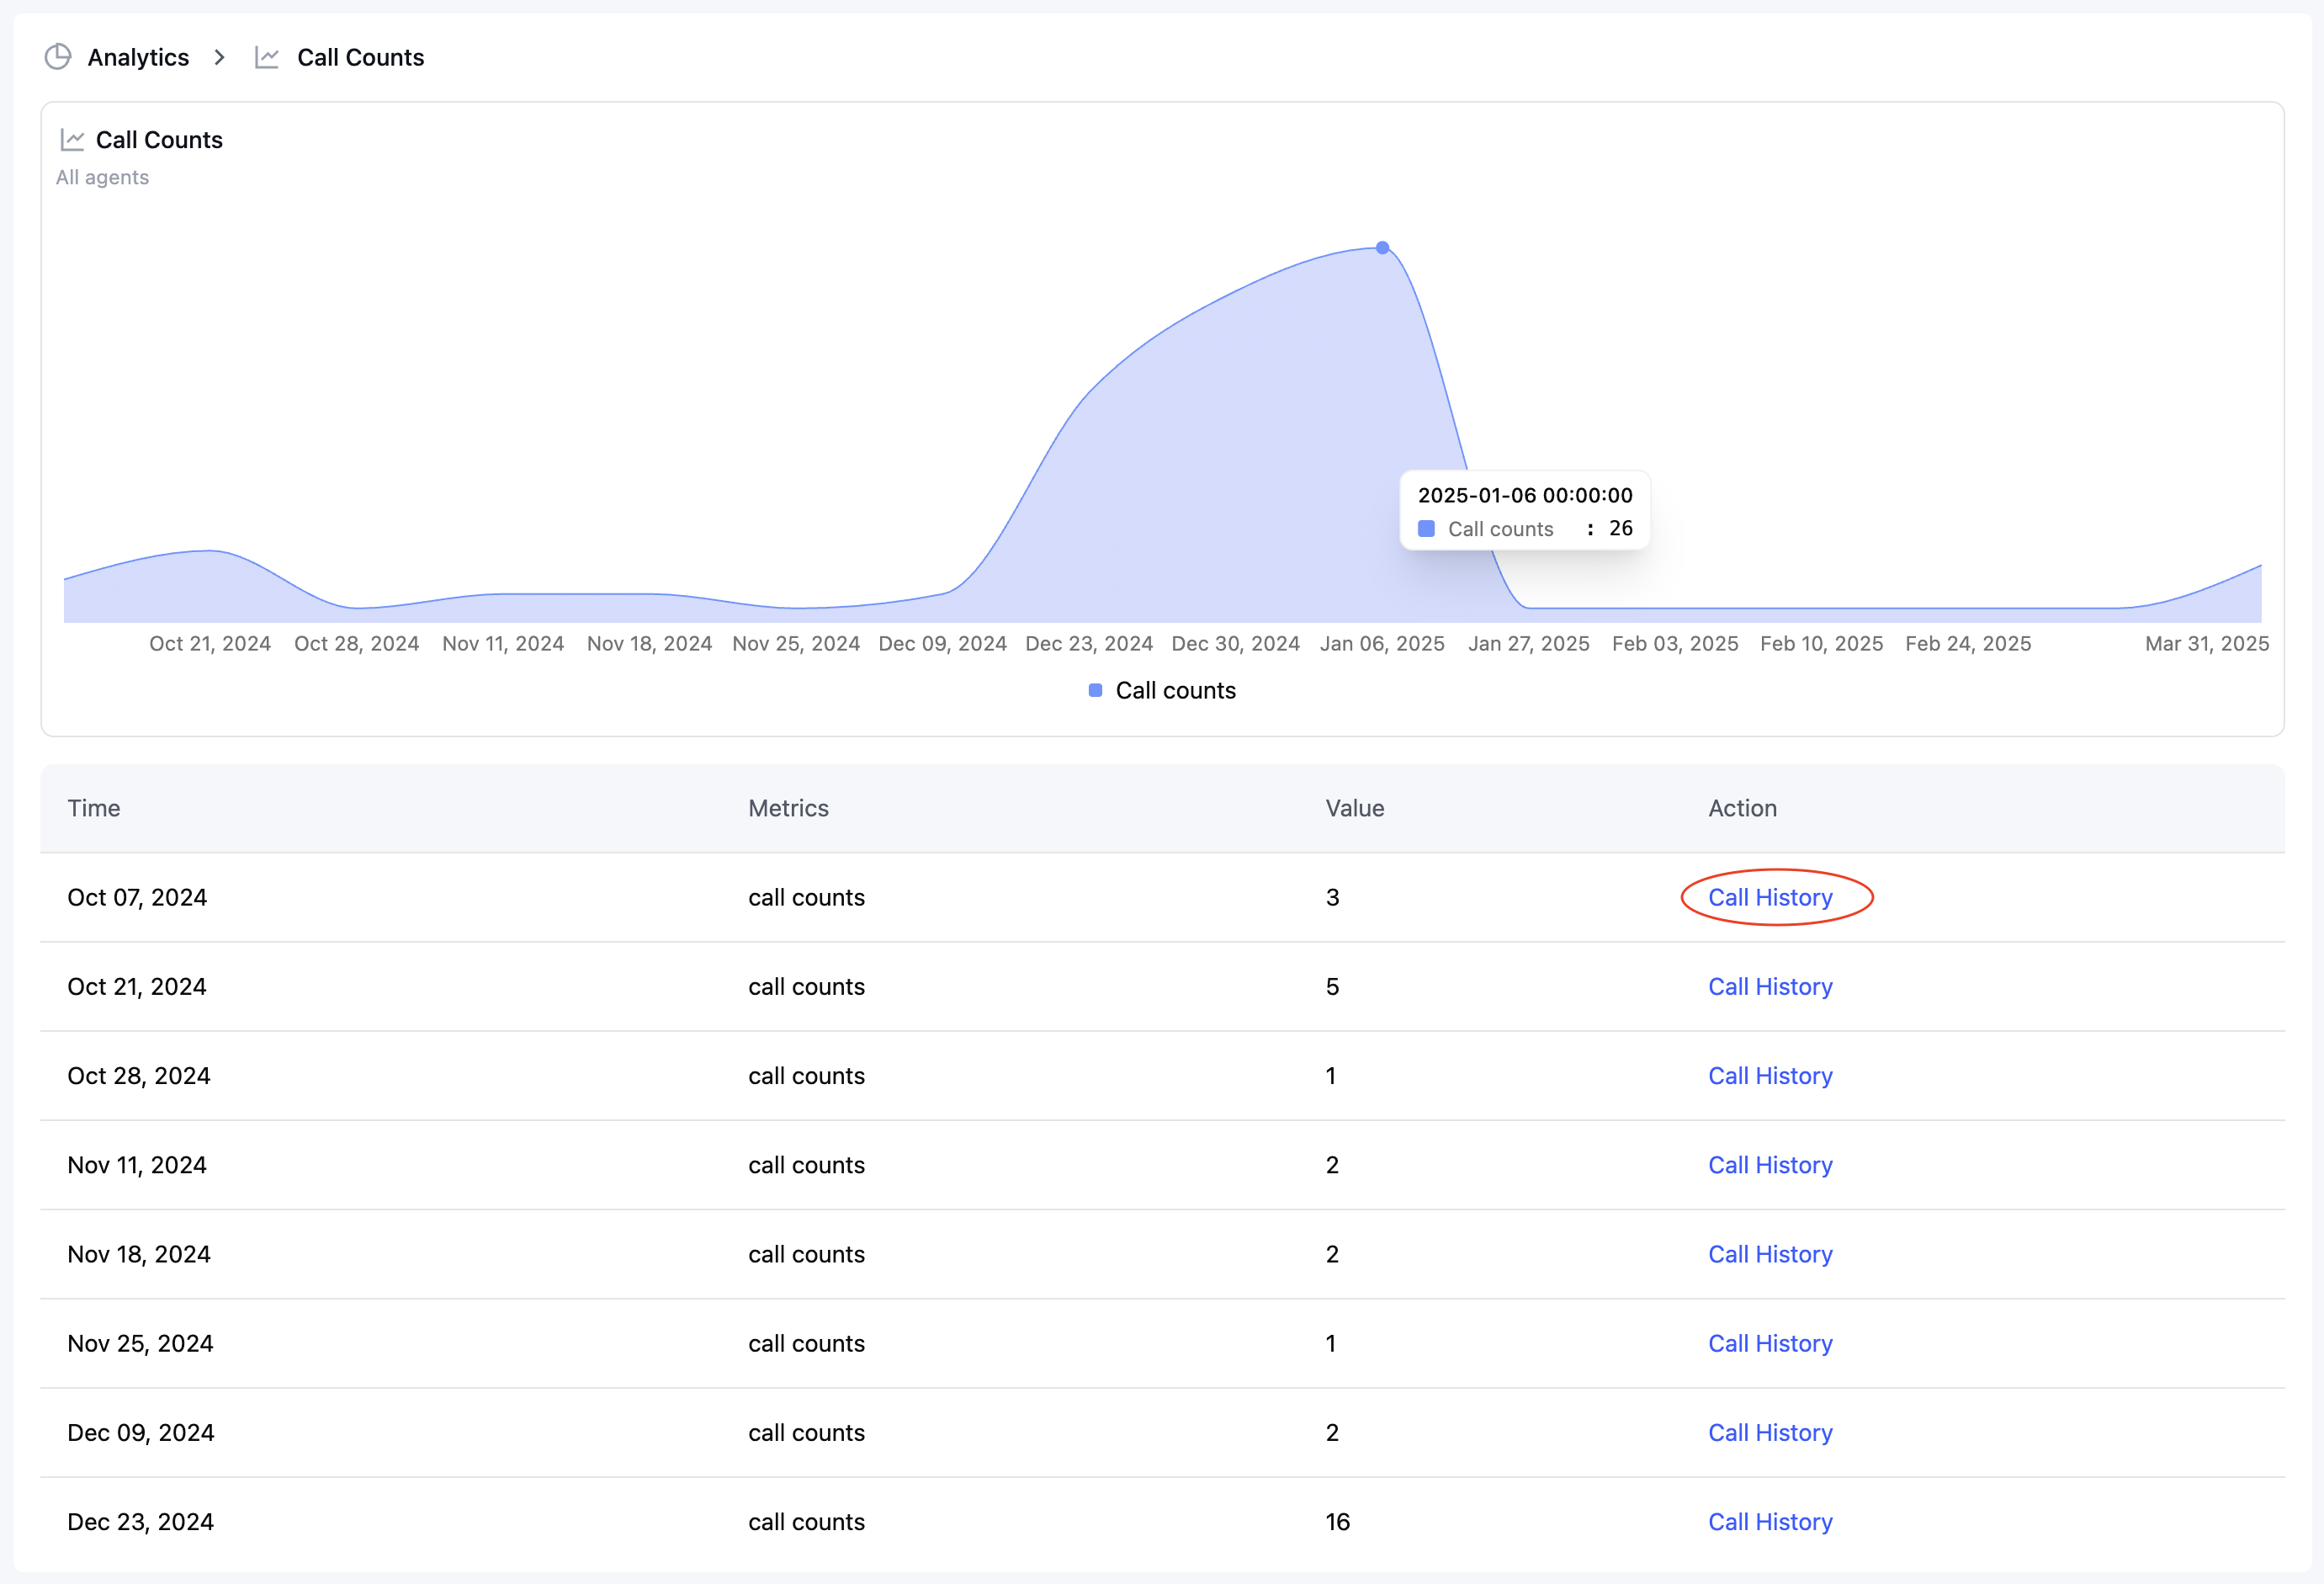Open the circled Call History for Oct 07, 2024
The height and width of the screenshot is (1584, 2324).
coord(1770,897)
